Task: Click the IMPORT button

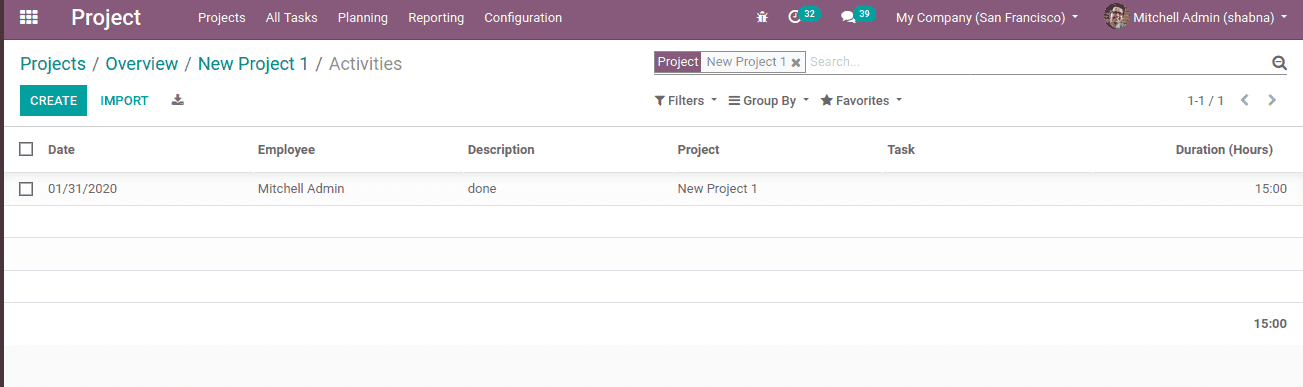Action: pos(125,101)
